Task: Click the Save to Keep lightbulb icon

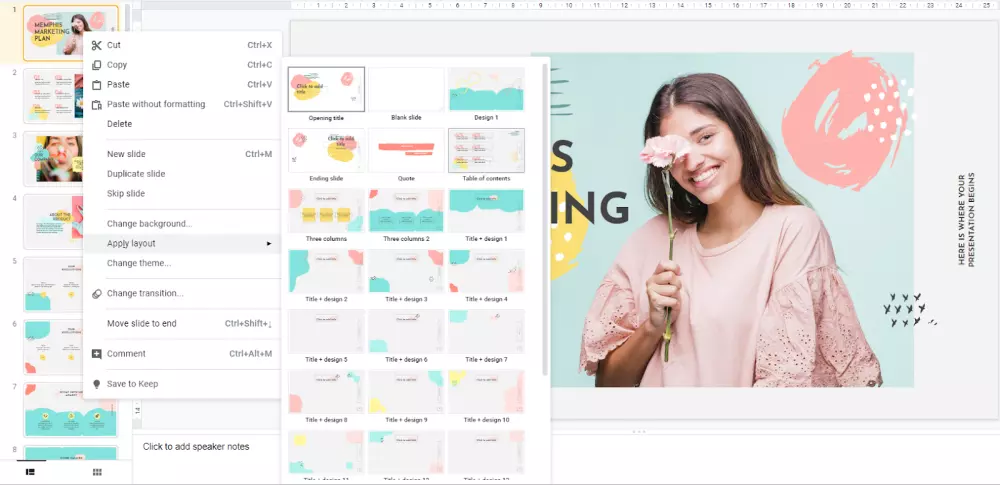Action: (x=96, y=384)
